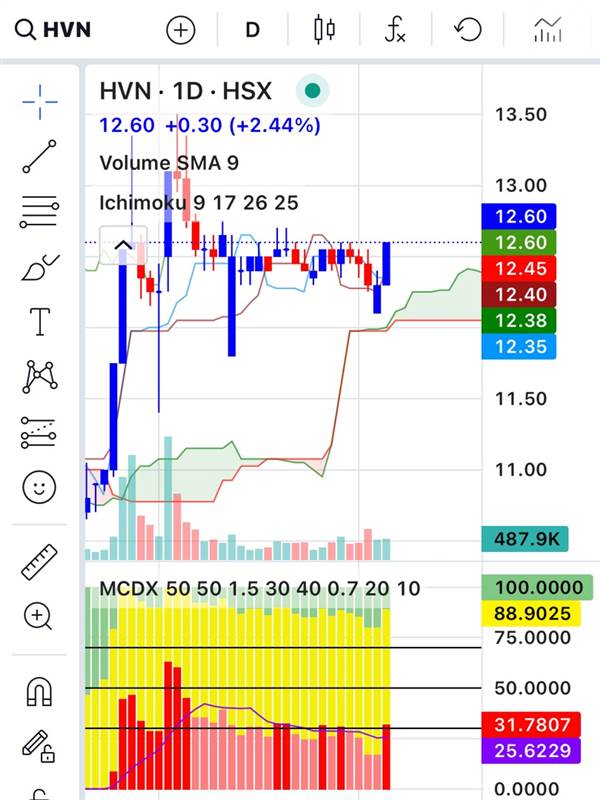Click the undo arrow icon
The height and width of the screenshot is (800, 600).
467,30
